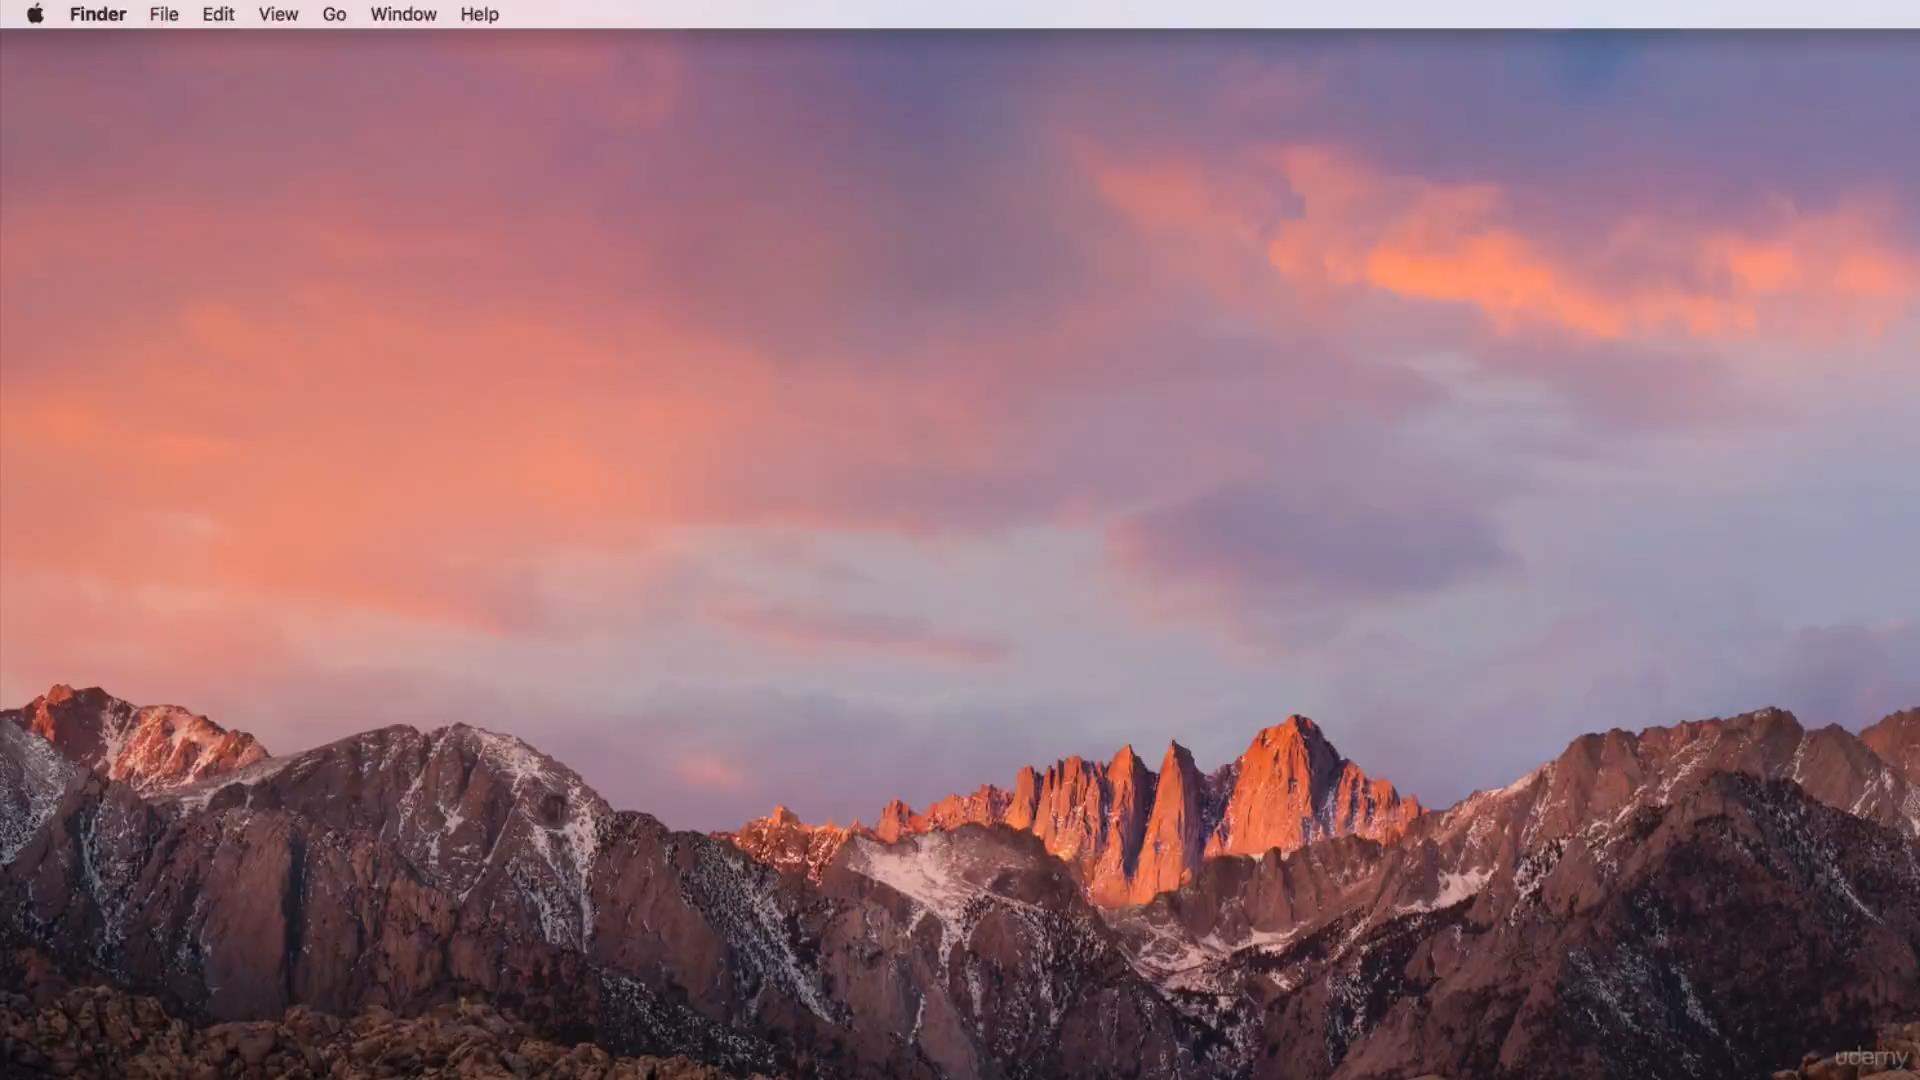Open the View menu
This screenshot has height=1080, width=1920.
[x=278, y=14]
